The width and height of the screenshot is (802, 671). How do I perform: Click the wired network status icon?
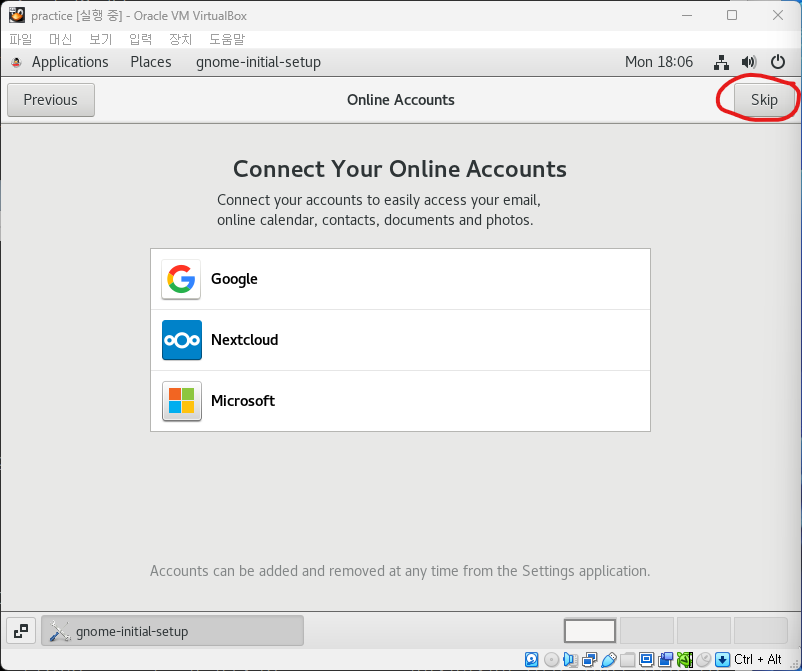[721, 62]
